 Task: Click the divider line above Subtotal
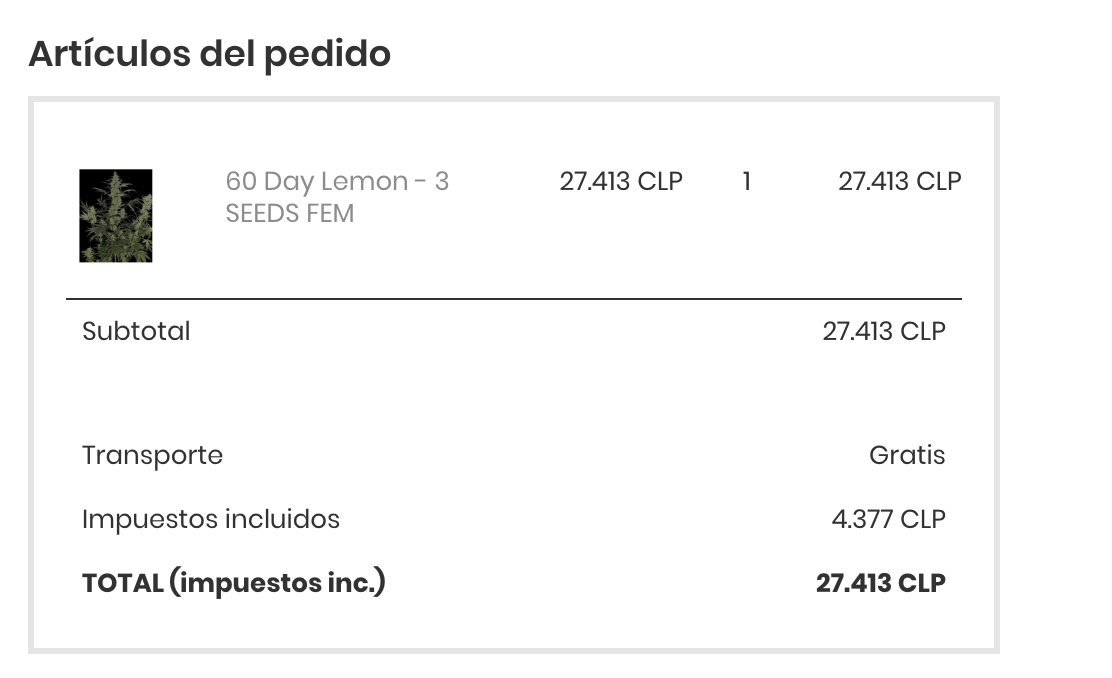514,299
